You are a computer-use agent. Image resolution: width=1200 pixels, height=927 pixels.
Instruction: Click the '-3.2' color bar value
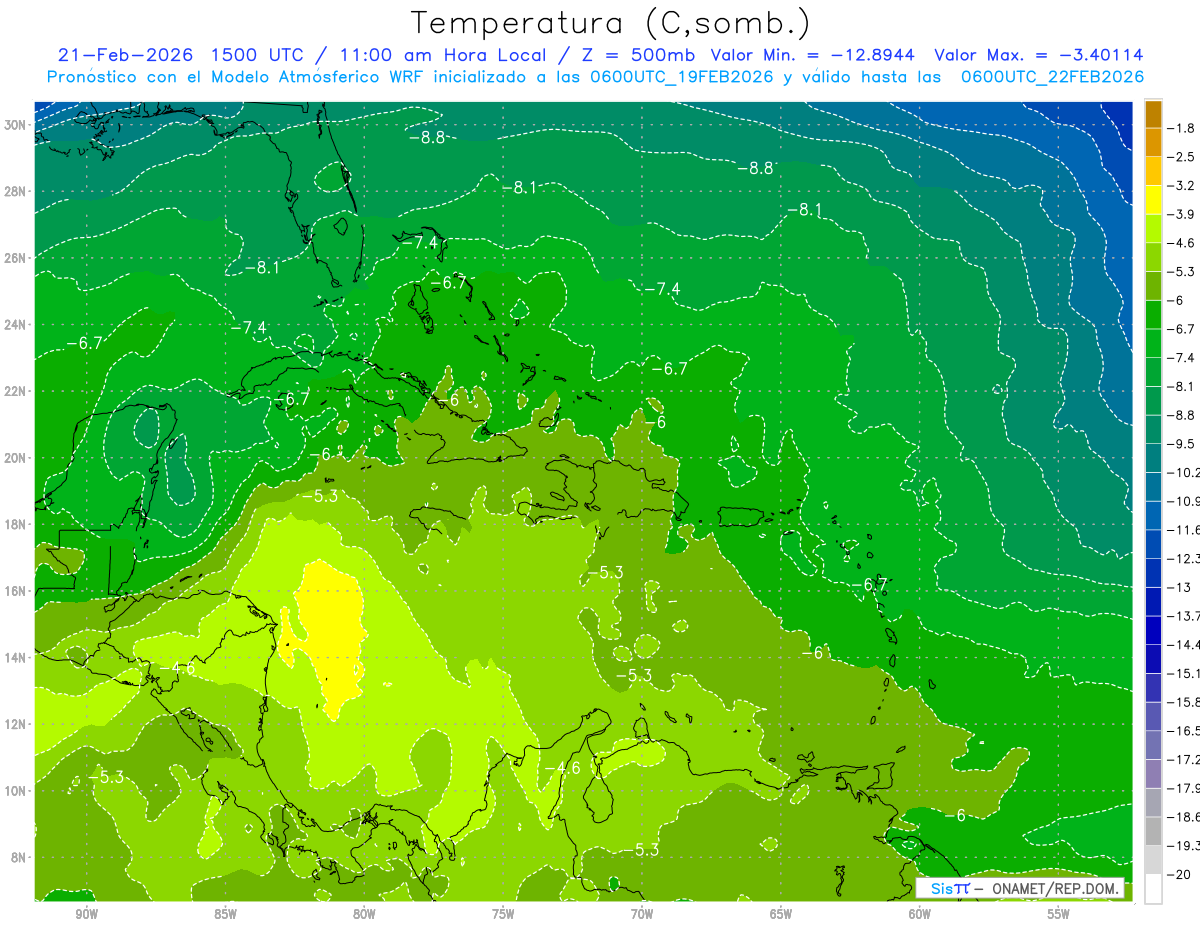1181,186
